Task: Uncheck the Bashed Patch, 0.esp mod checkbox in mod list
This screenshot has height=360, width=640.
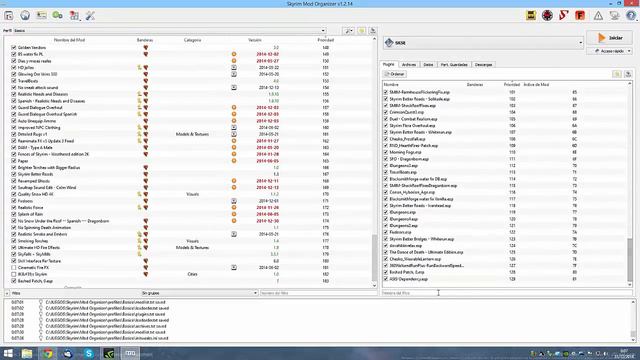Action: point(13,281)
